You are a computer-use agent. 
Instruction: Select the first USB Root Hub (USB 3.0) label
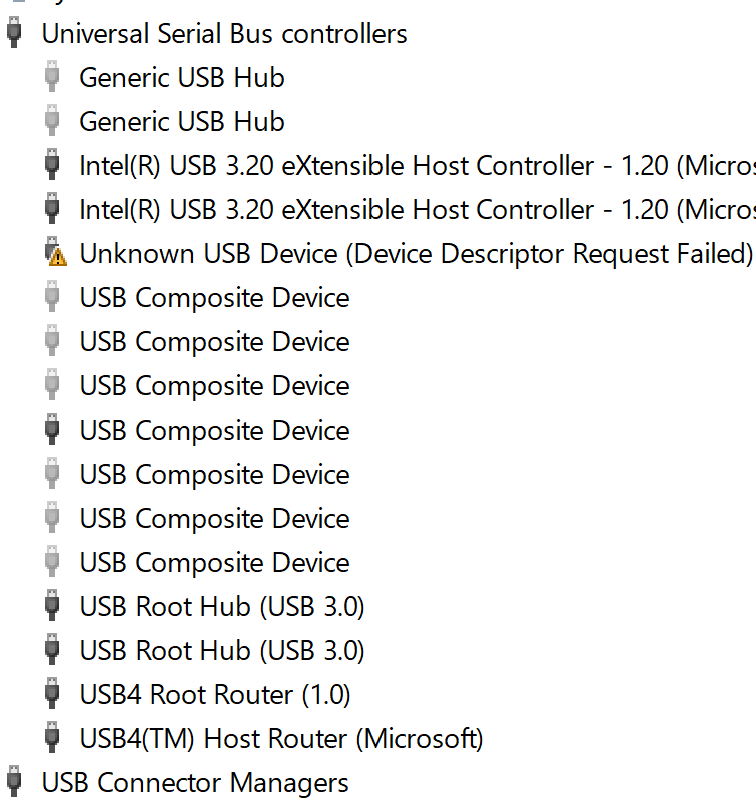coord(221,606)
